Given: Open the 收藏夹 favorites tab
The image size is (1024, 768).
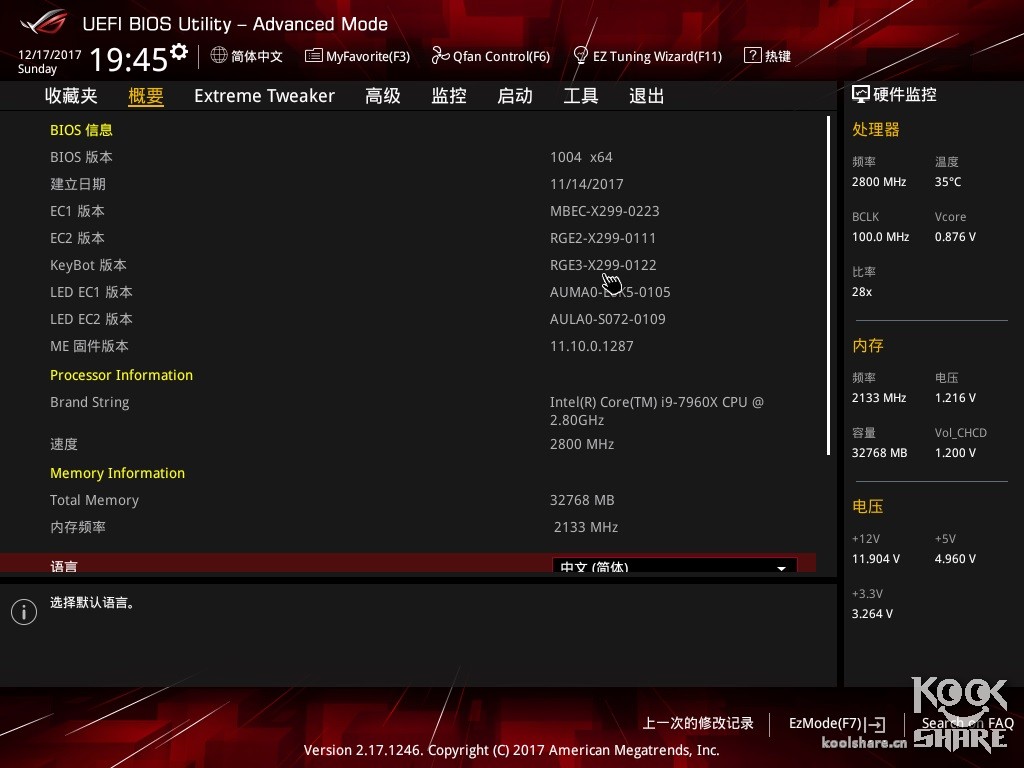Looking at the screenshot, I should click(x=71, y=96).
